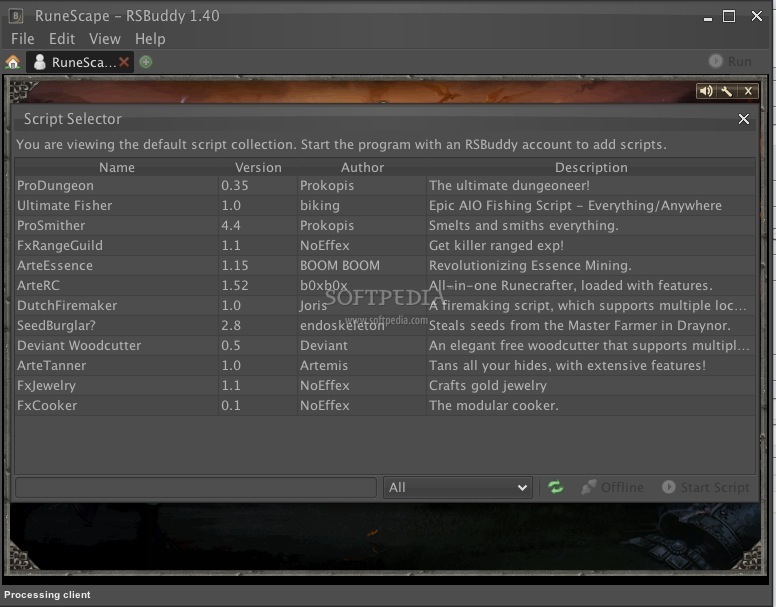This screenshot has width=776, height=607.
Task: Sort scripts by the Version column header
Action: (258, 167)
